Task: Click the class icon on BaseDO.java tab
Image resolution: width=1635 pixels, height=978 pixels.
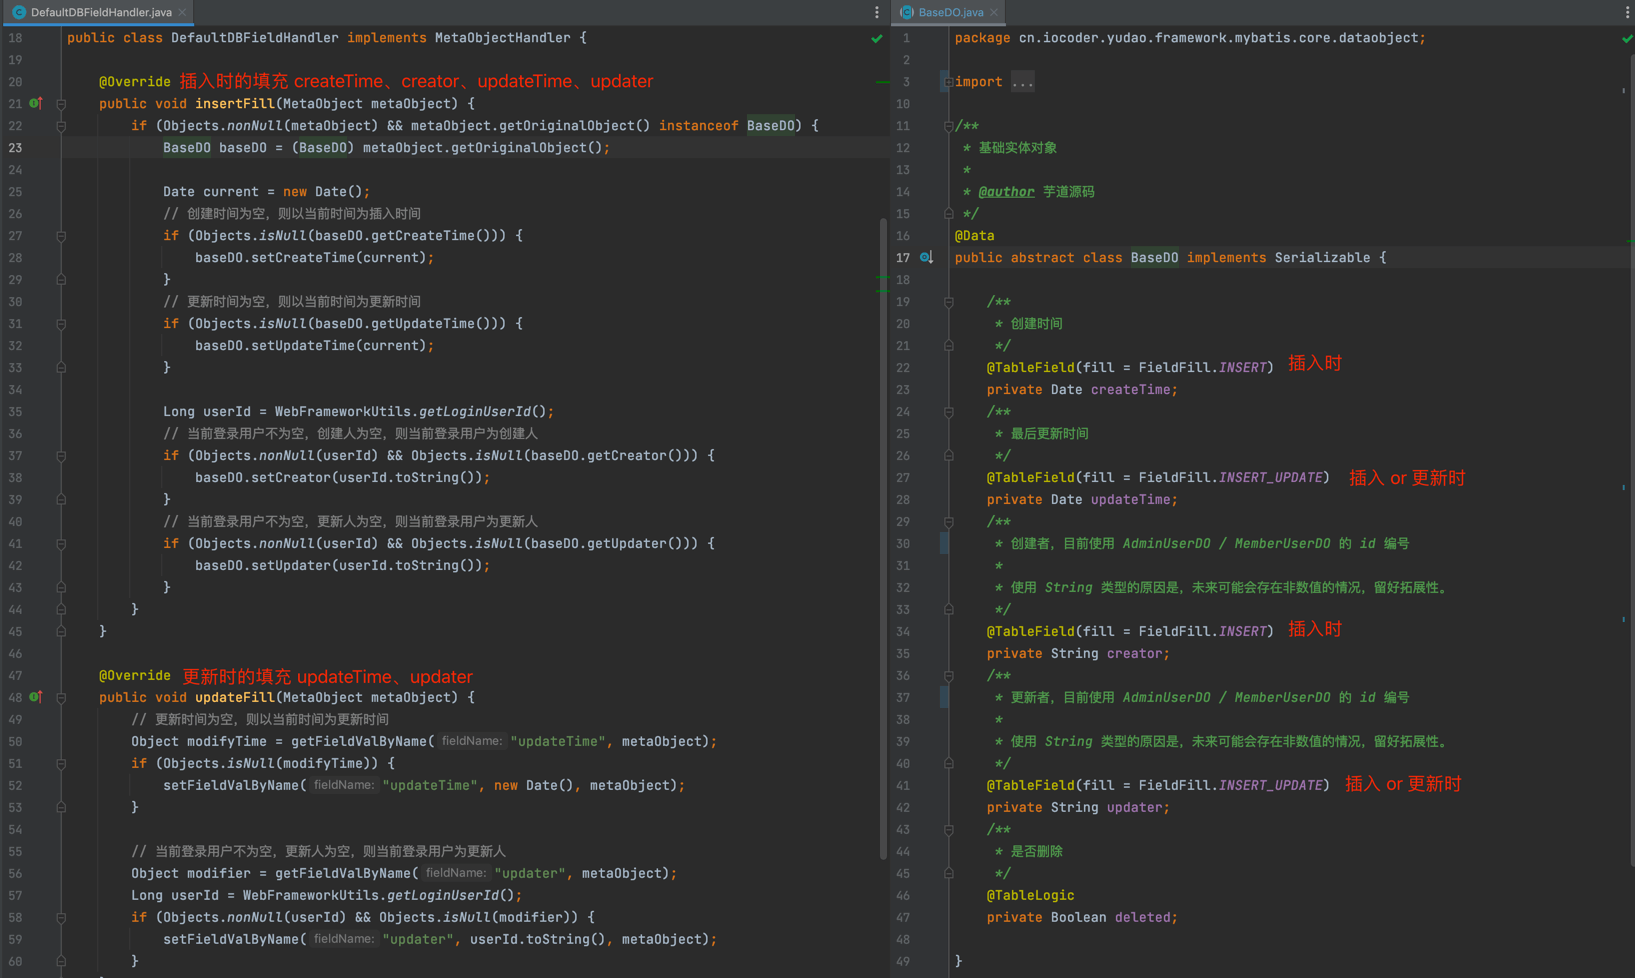Action: [907, 12]
